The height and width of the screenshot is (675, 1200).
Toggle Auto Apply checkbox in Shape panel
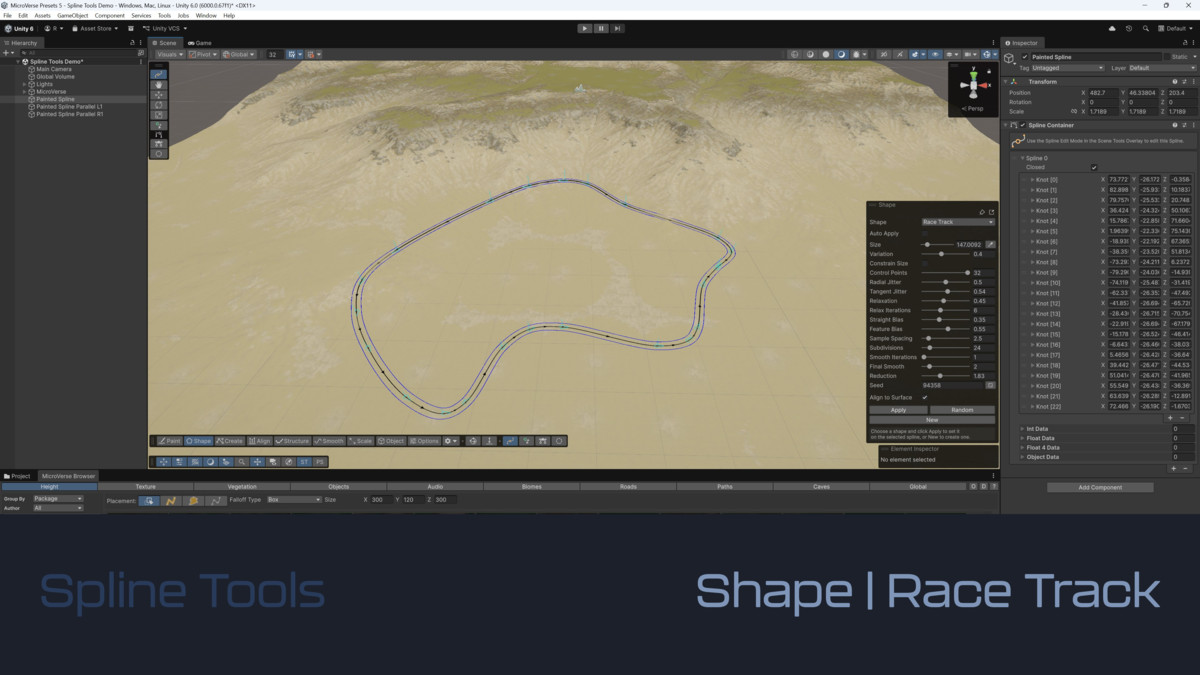(925, 233)
